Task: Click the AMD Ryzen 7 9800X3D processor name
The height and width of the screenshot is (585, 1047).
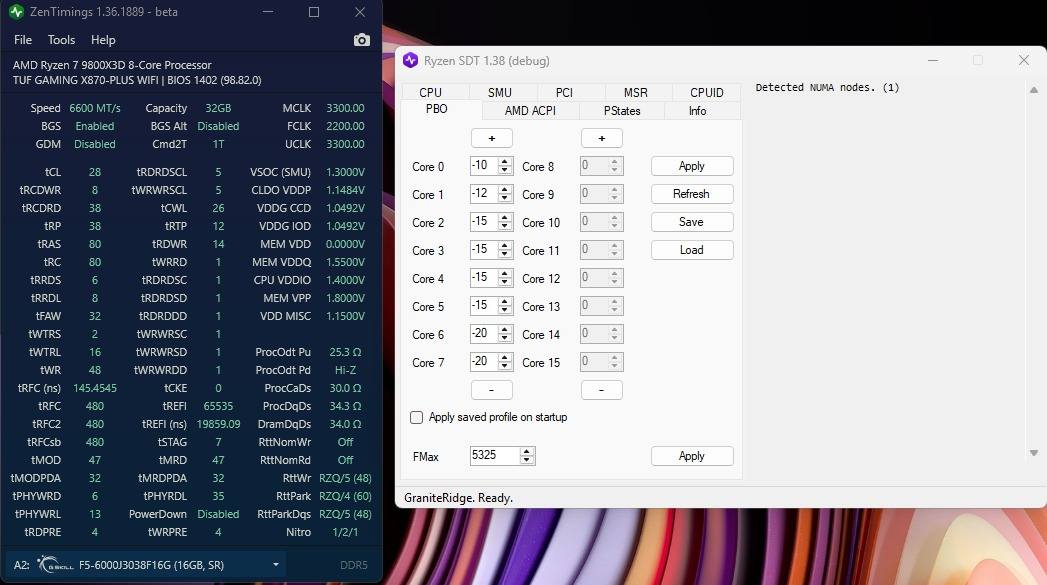Action: [112, 65]
